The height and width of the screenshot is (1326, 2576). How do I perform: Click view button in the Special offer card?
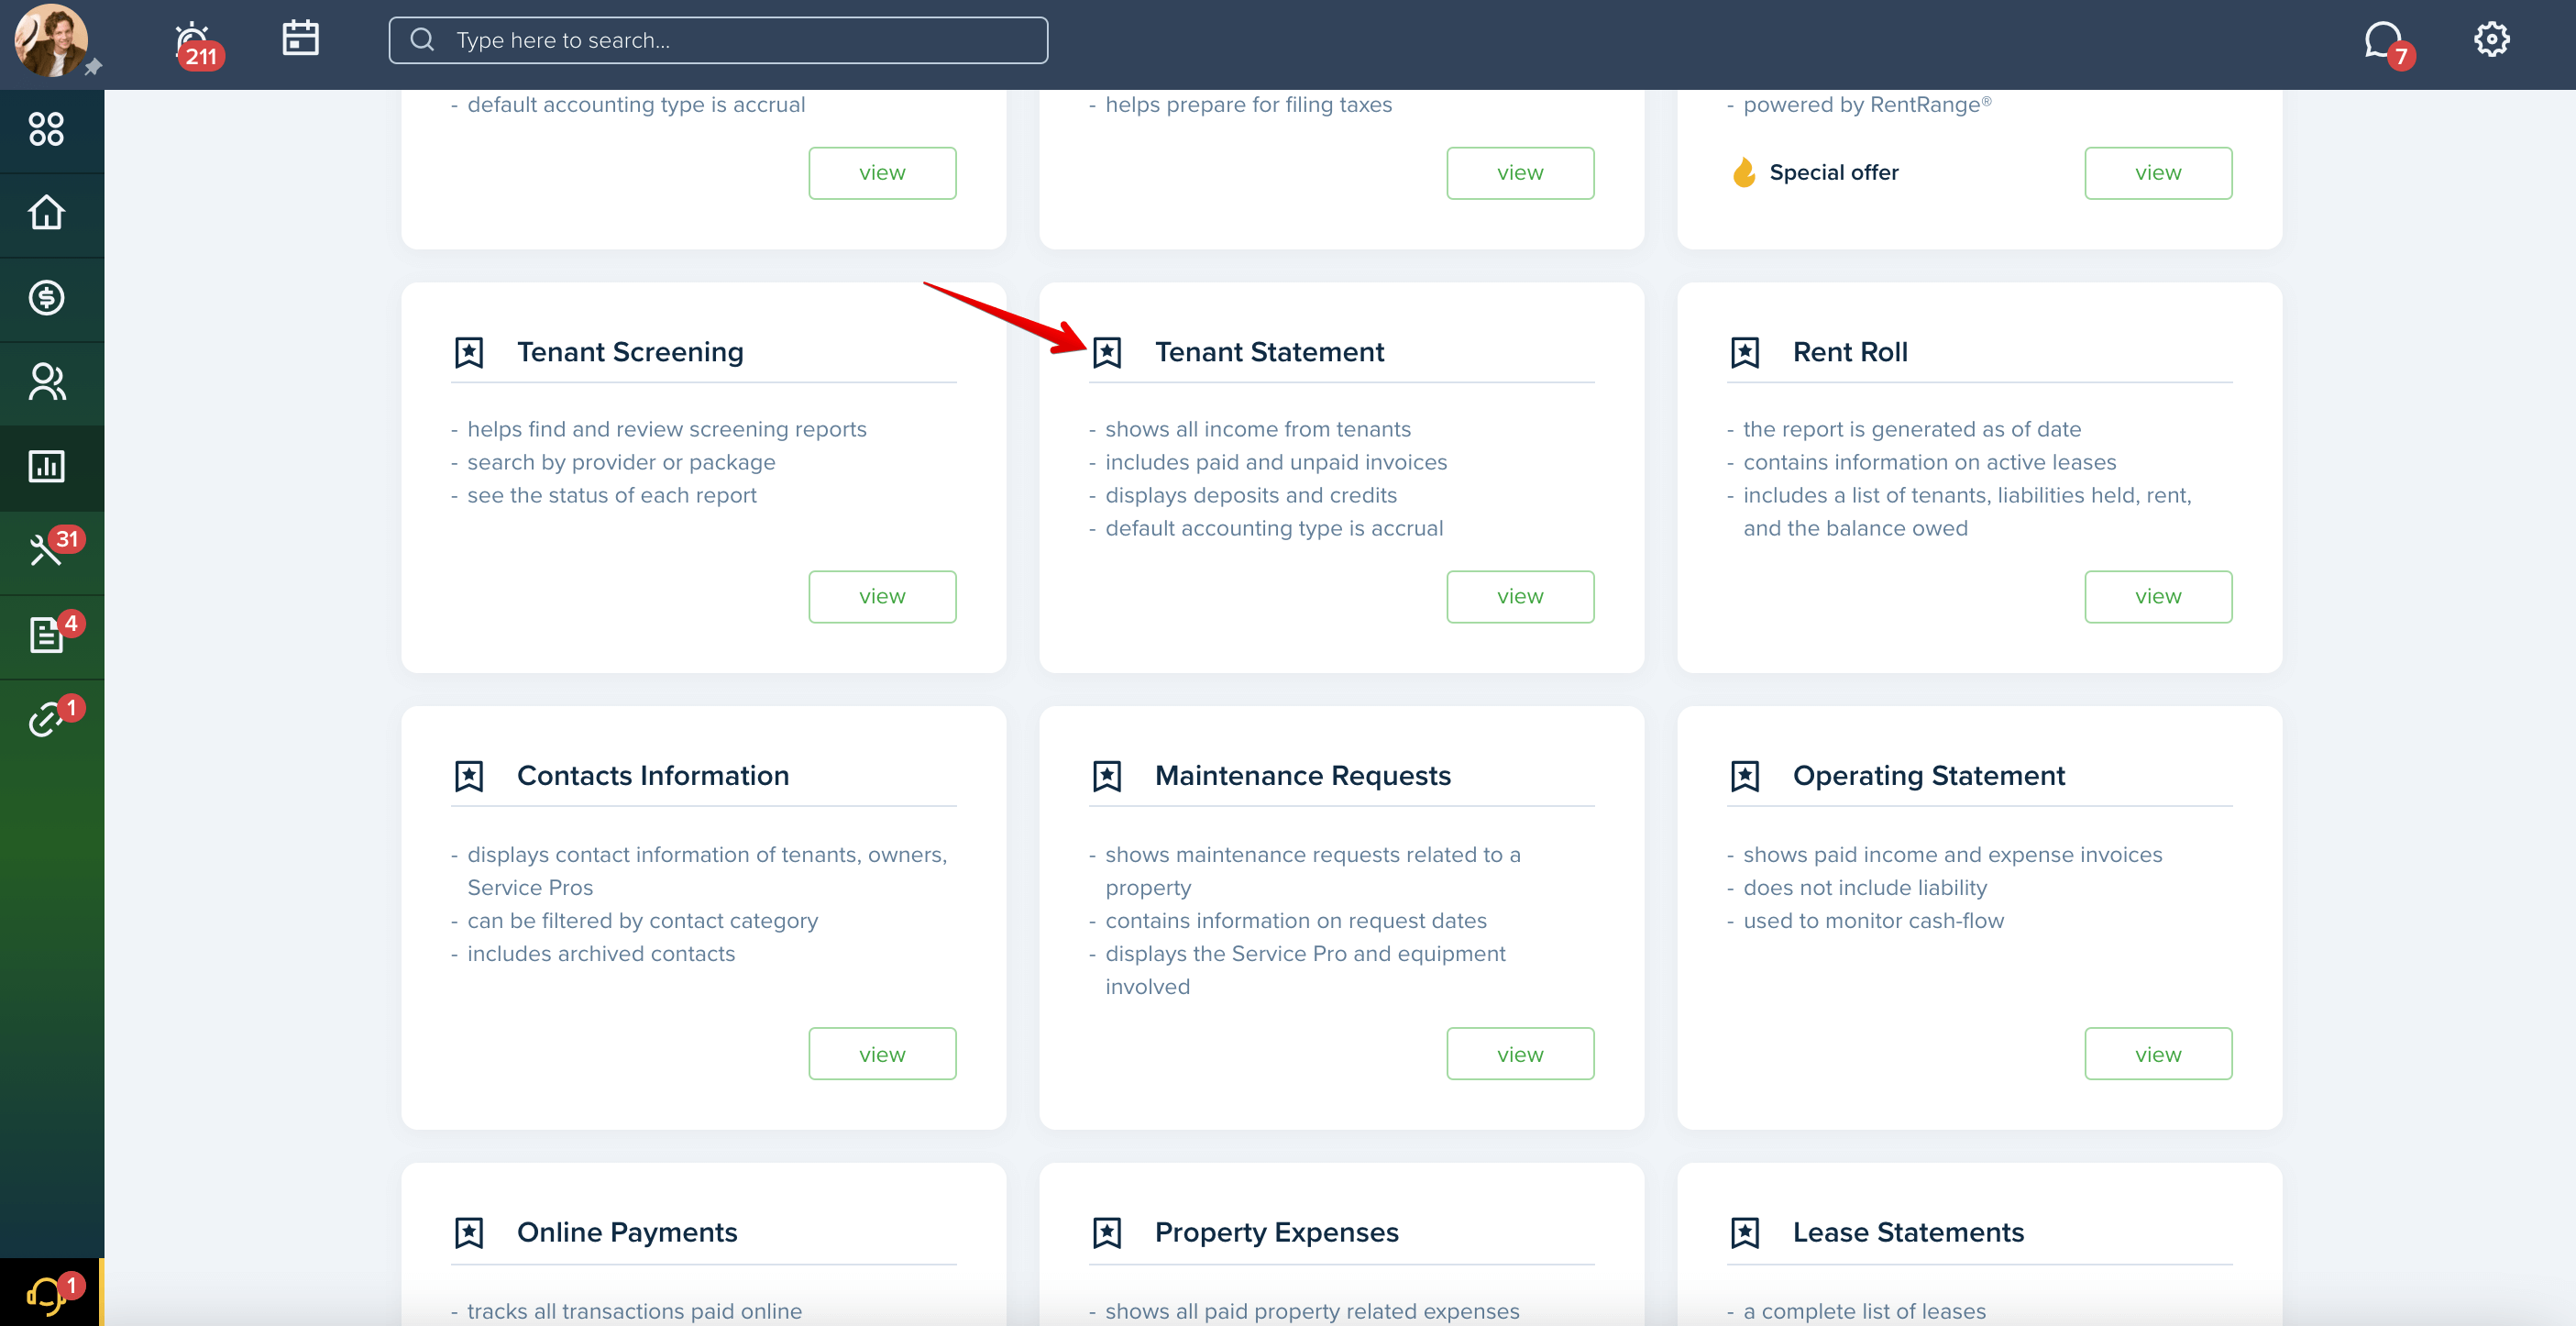pos(2158,173)
